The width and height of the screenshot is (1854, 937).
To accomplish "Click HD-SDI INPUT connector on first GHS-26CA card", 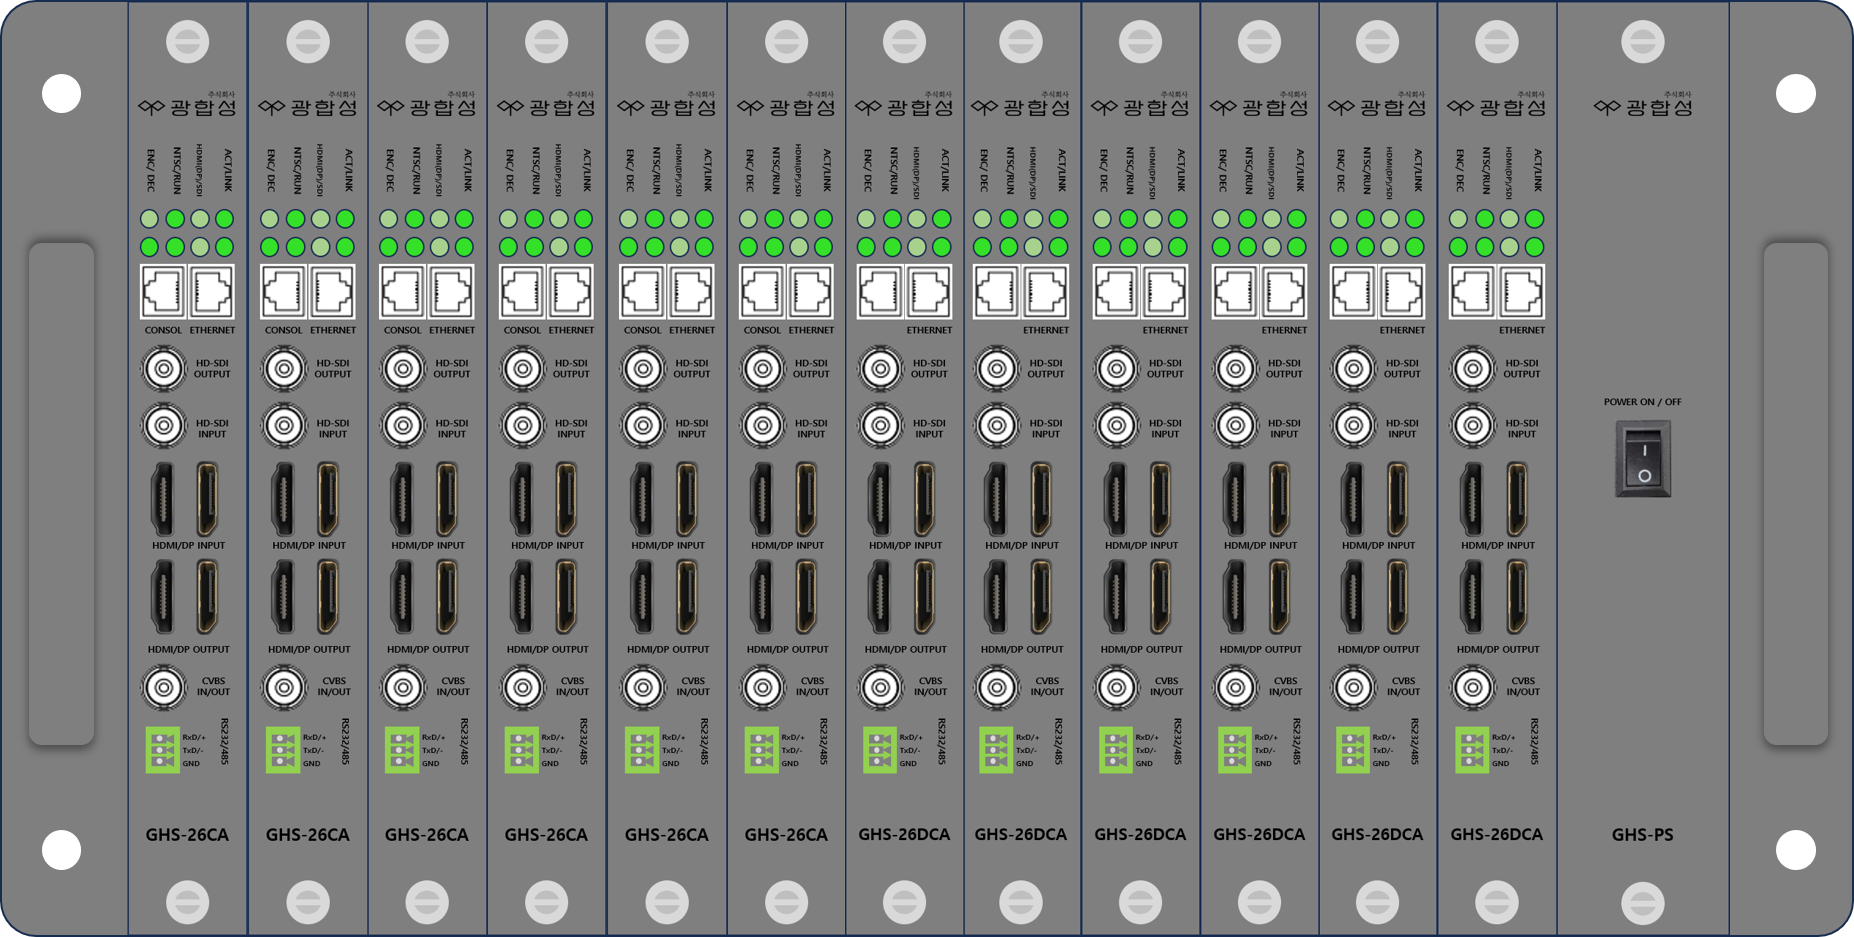I will point(164,426).
